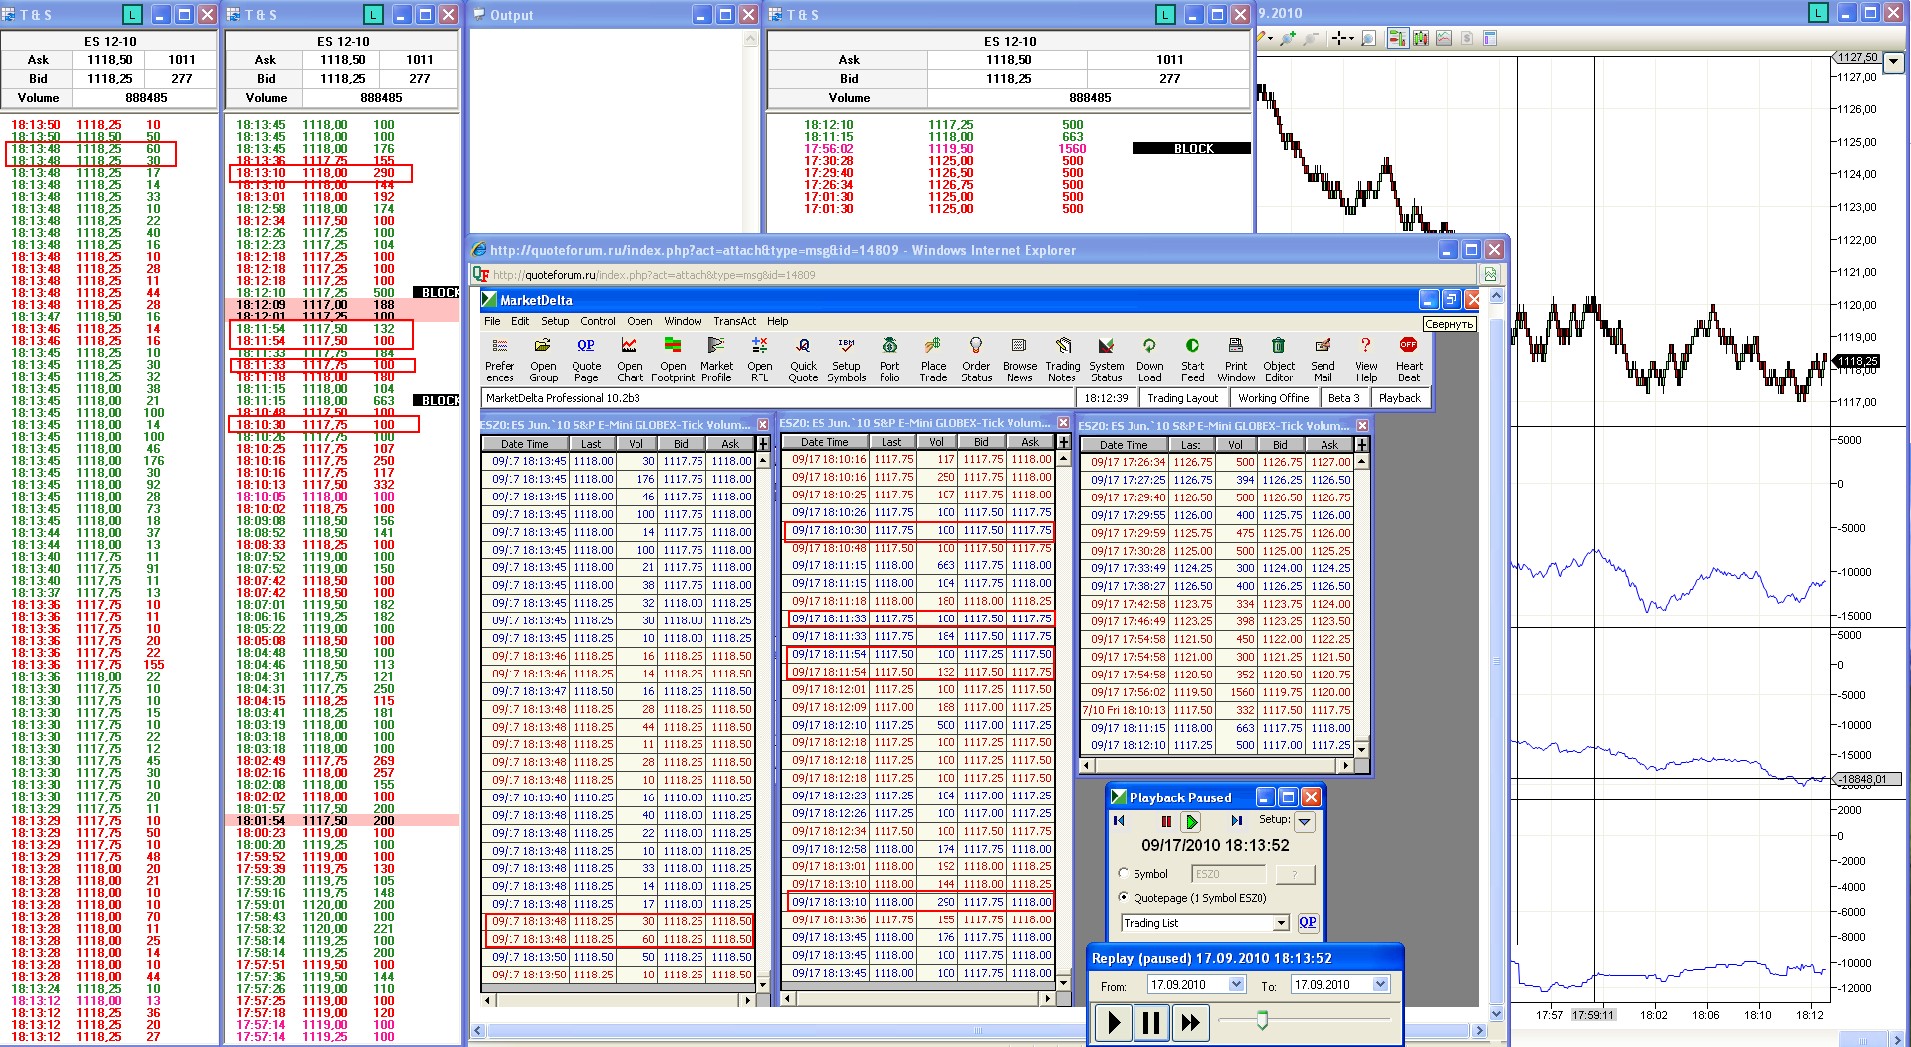Open the Place Trade icon
Image resolution: width=1911 pixels, height=1047 pixels.
(x=933, y=359)
